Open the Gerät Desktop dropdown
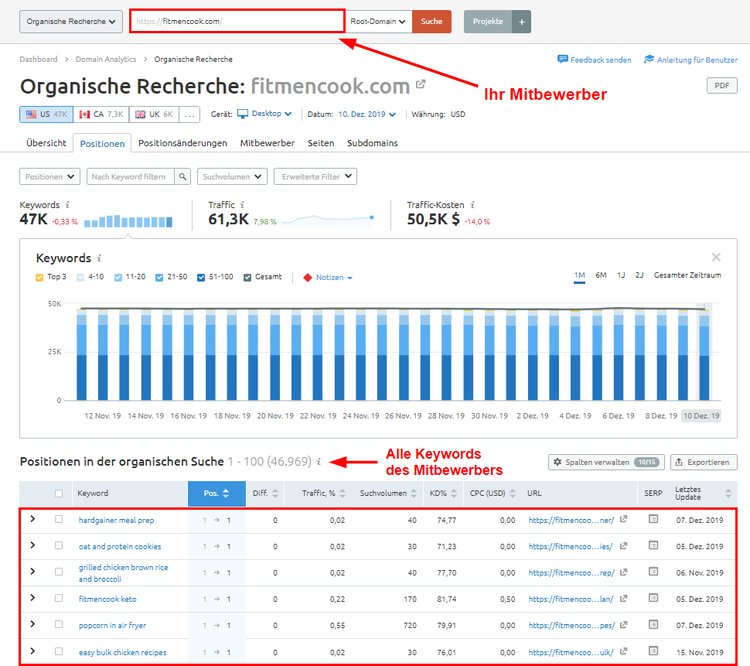Viewport: 750px width, 666px height. (265, 114)
